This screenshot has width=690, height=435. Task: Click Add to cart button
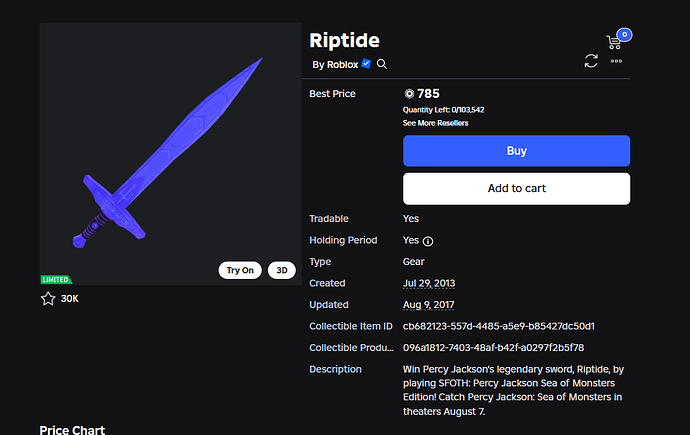click(x=516, y=189)
